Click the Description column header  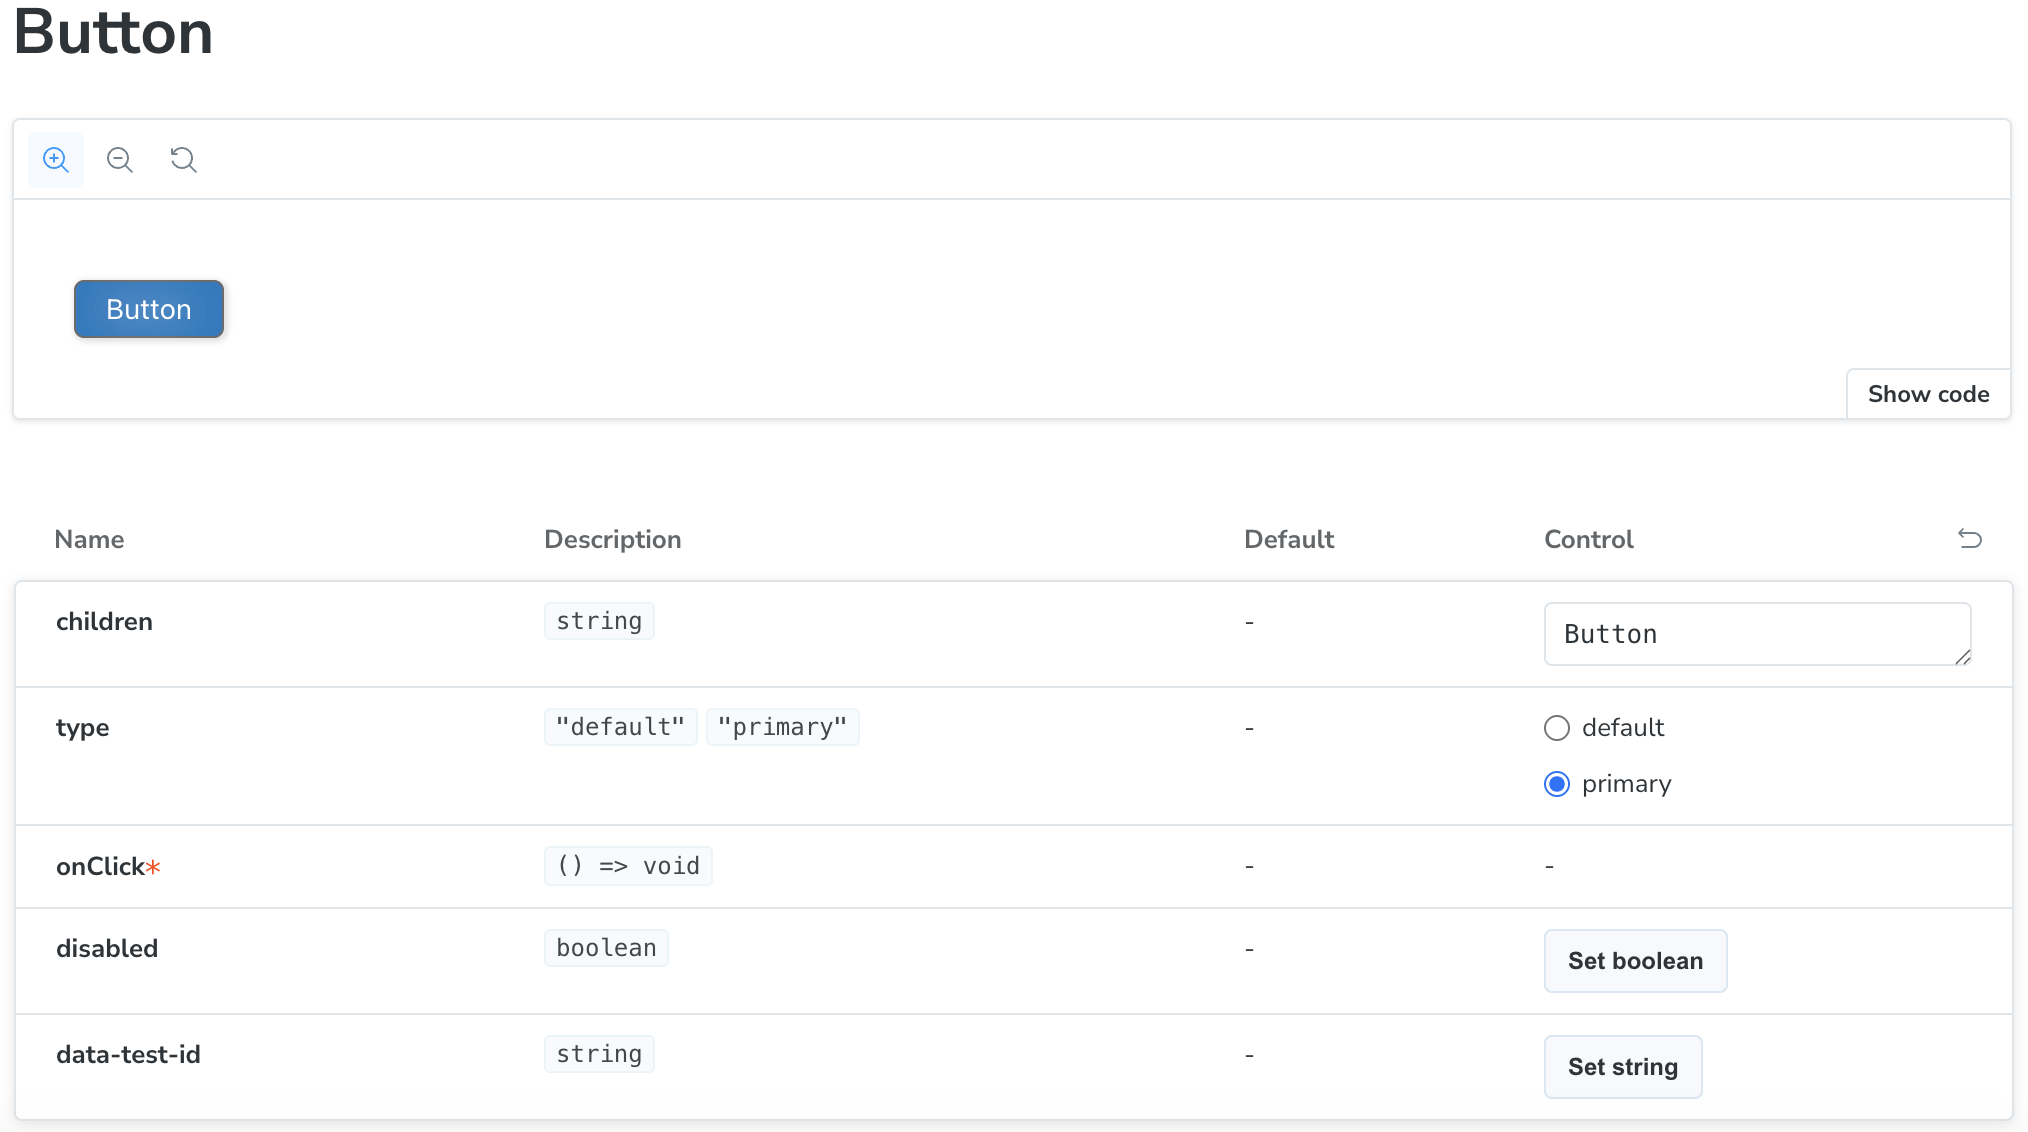612,539
